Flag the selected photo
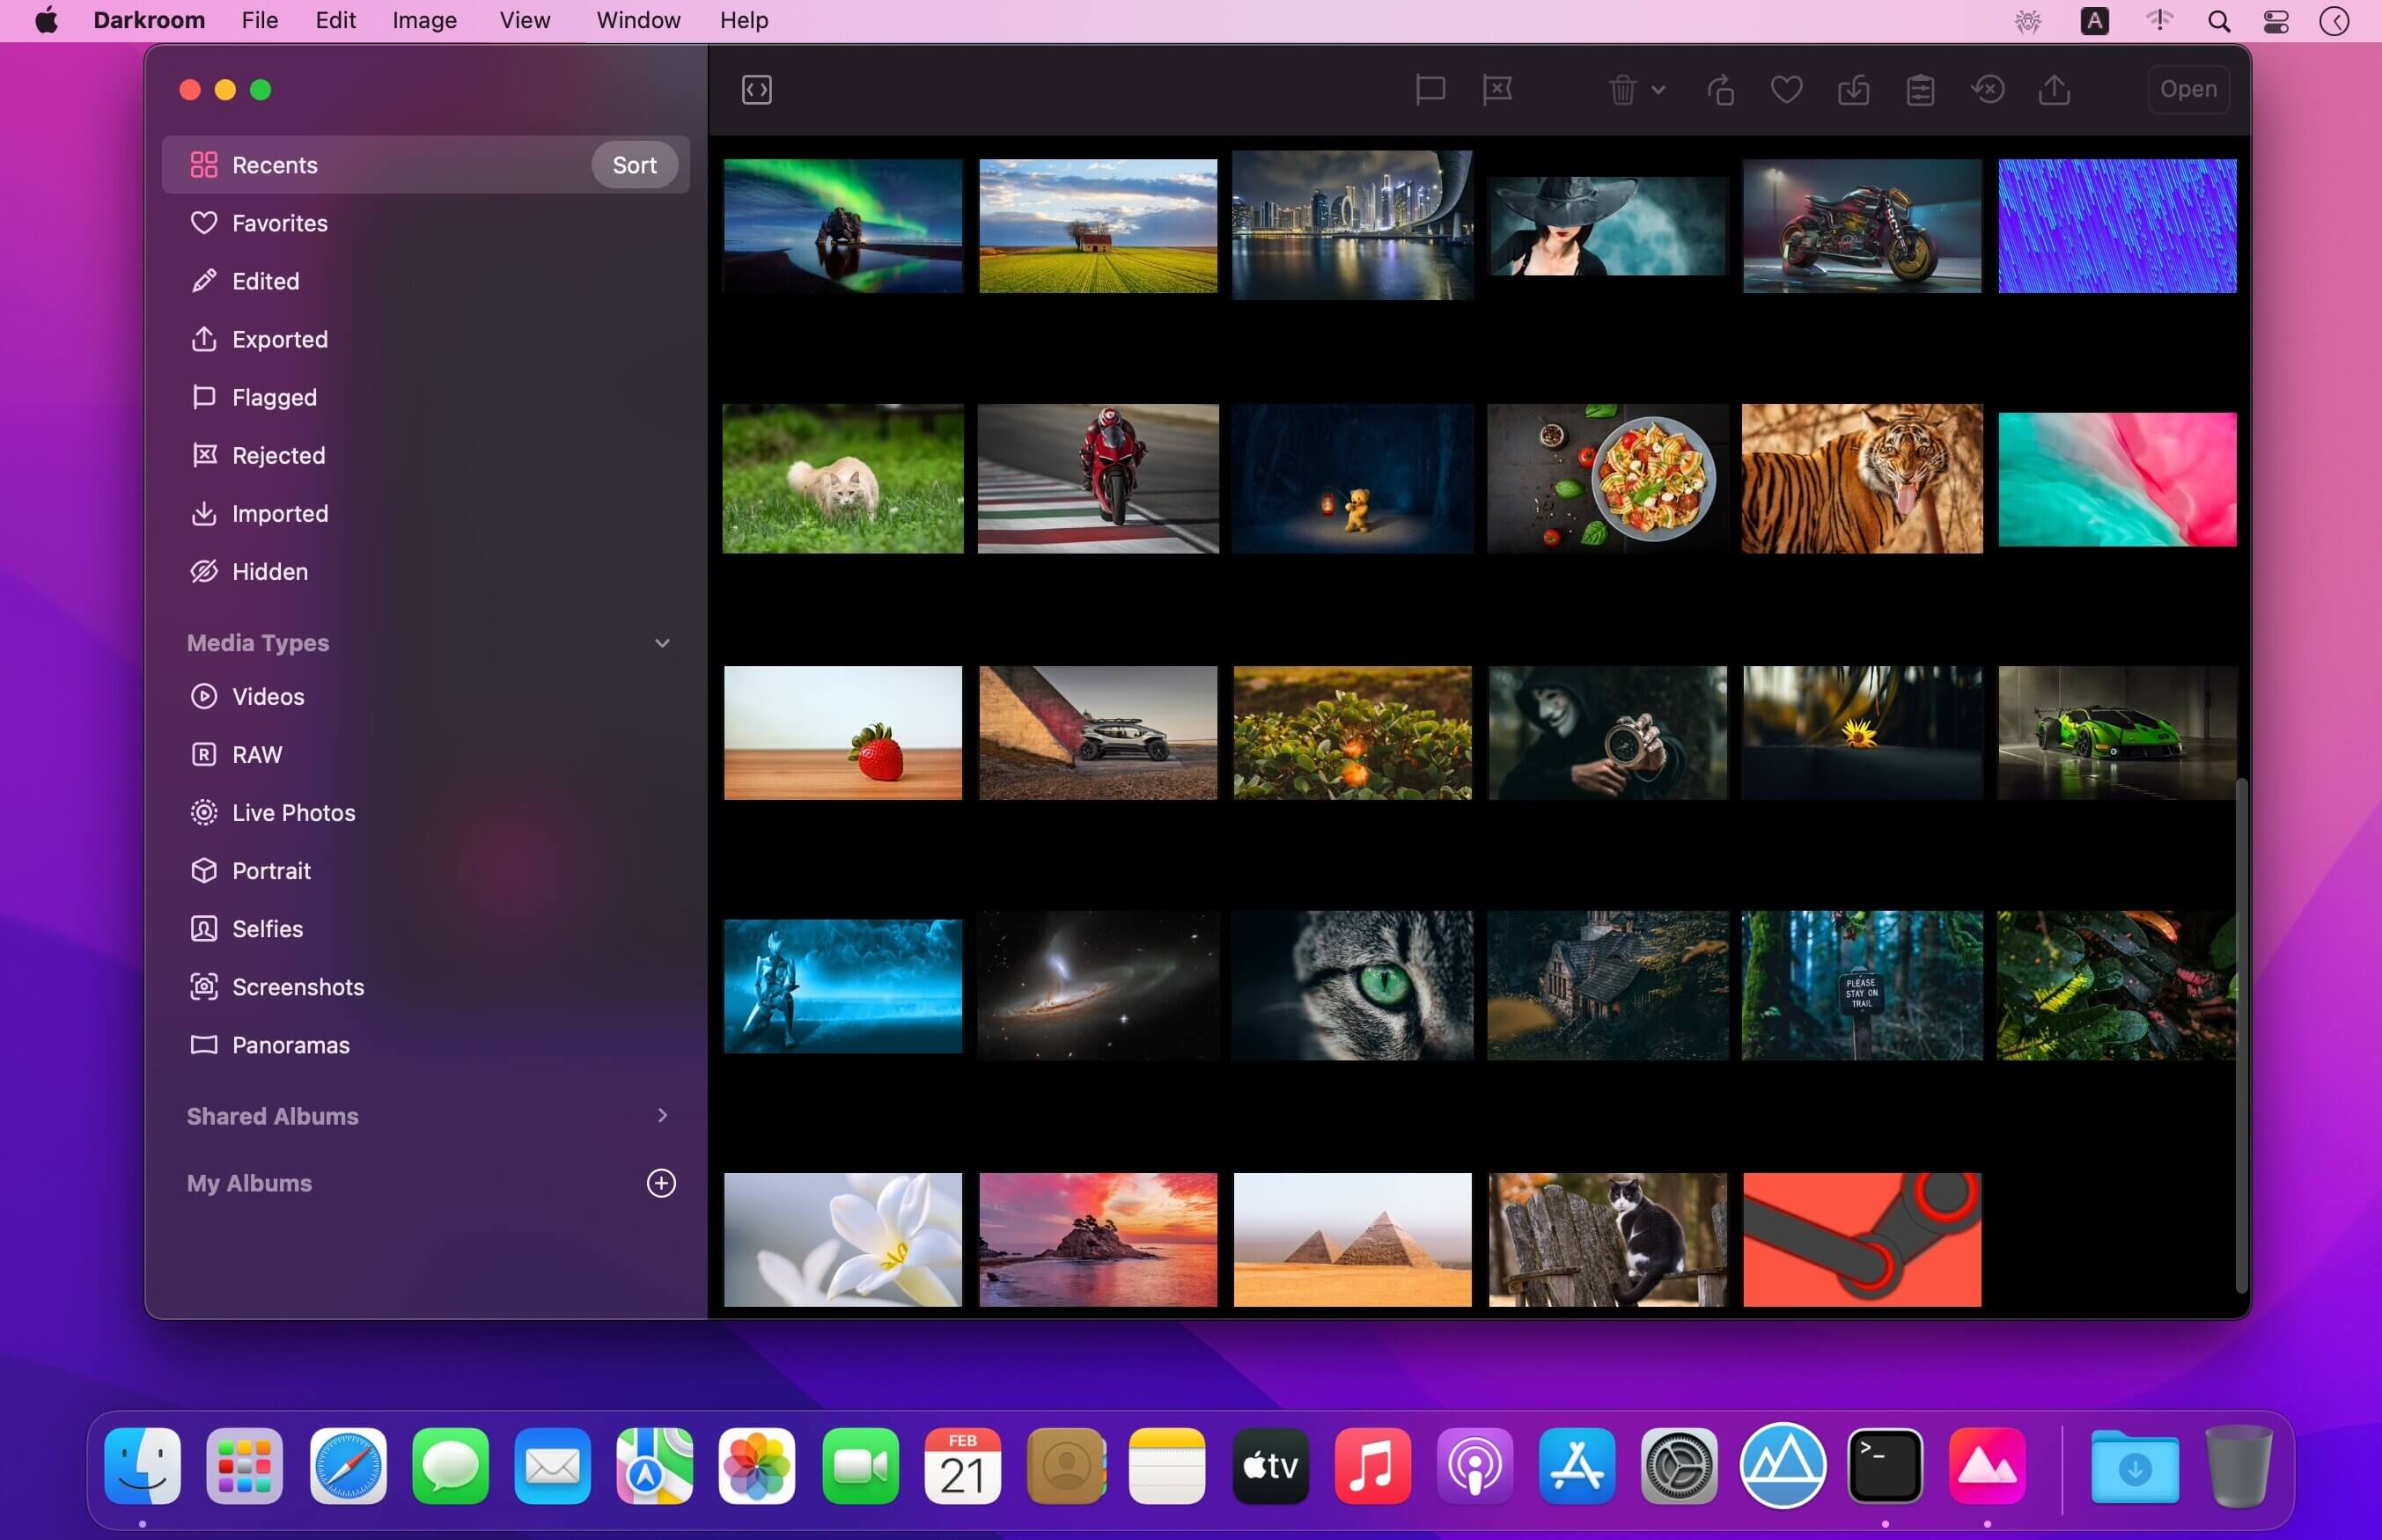This screenshot has width=2382, height=1540. [1429, 90]
